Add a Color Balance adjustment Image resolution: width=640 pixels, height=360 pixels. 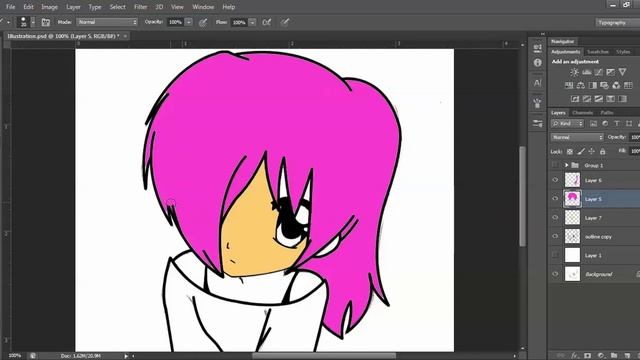tap(580, 85)
